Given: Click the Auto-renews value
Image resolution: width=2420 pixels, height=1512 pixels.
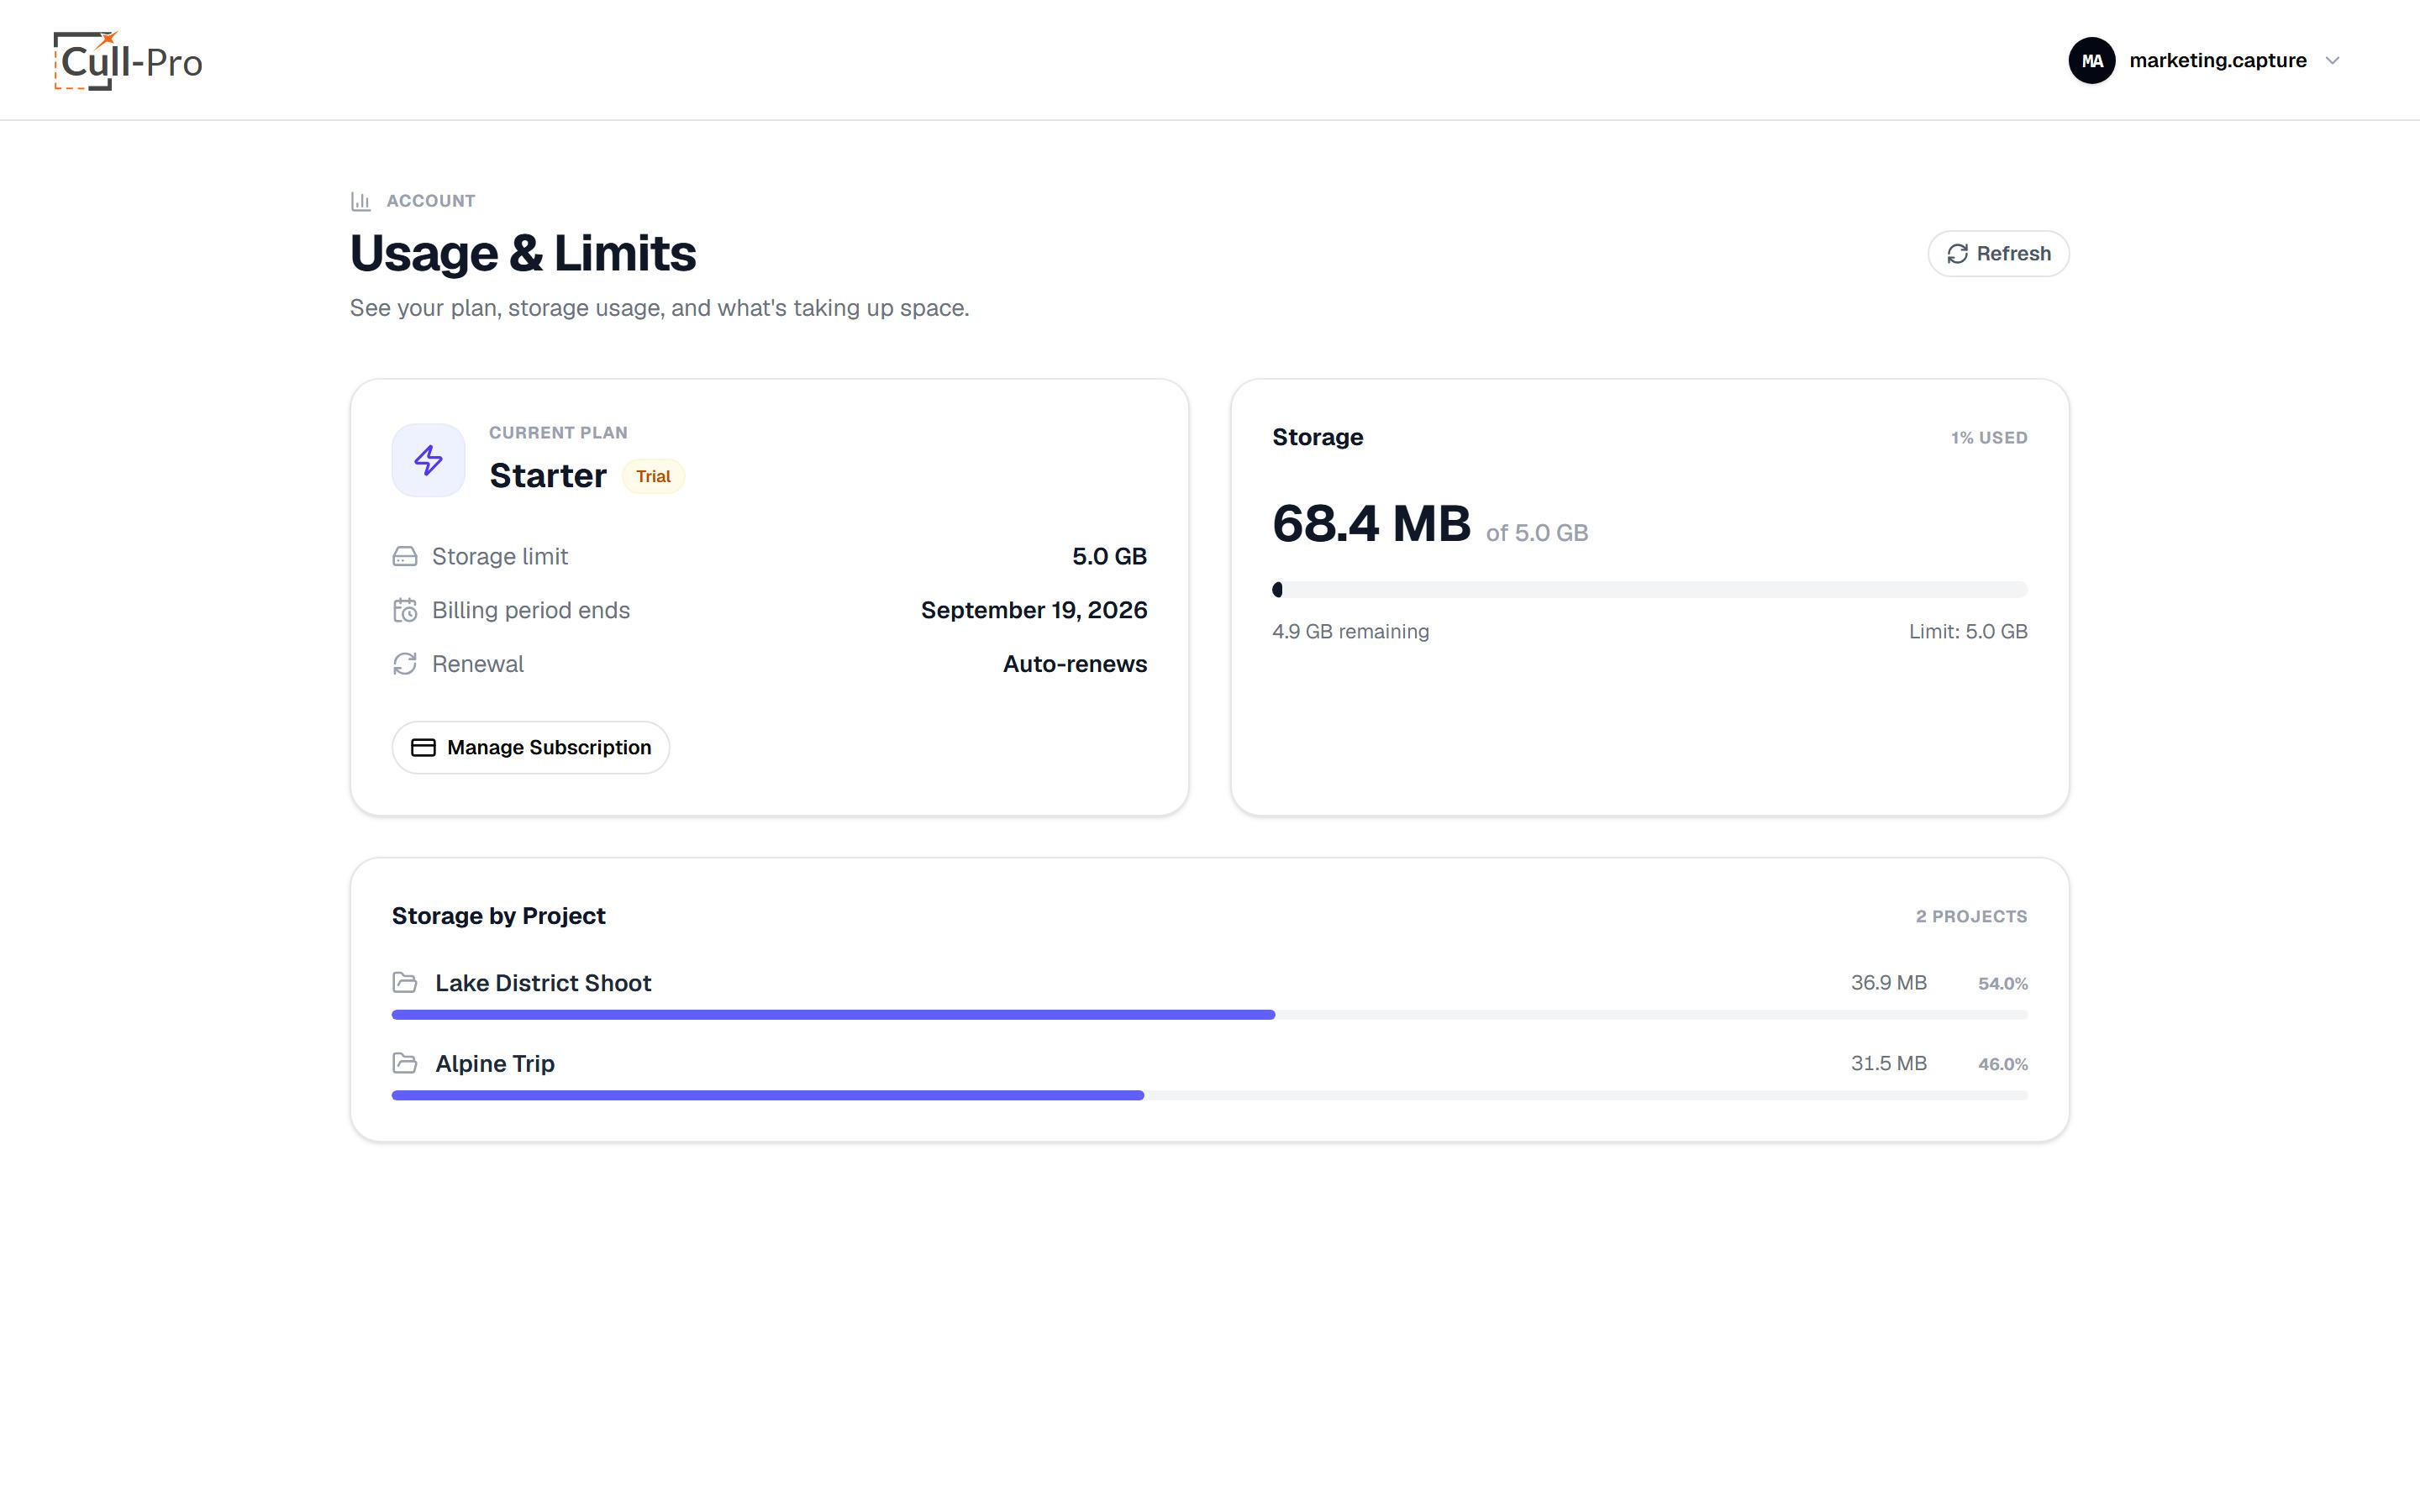Looking at the screenshot, I should [x=1075, y=664].
